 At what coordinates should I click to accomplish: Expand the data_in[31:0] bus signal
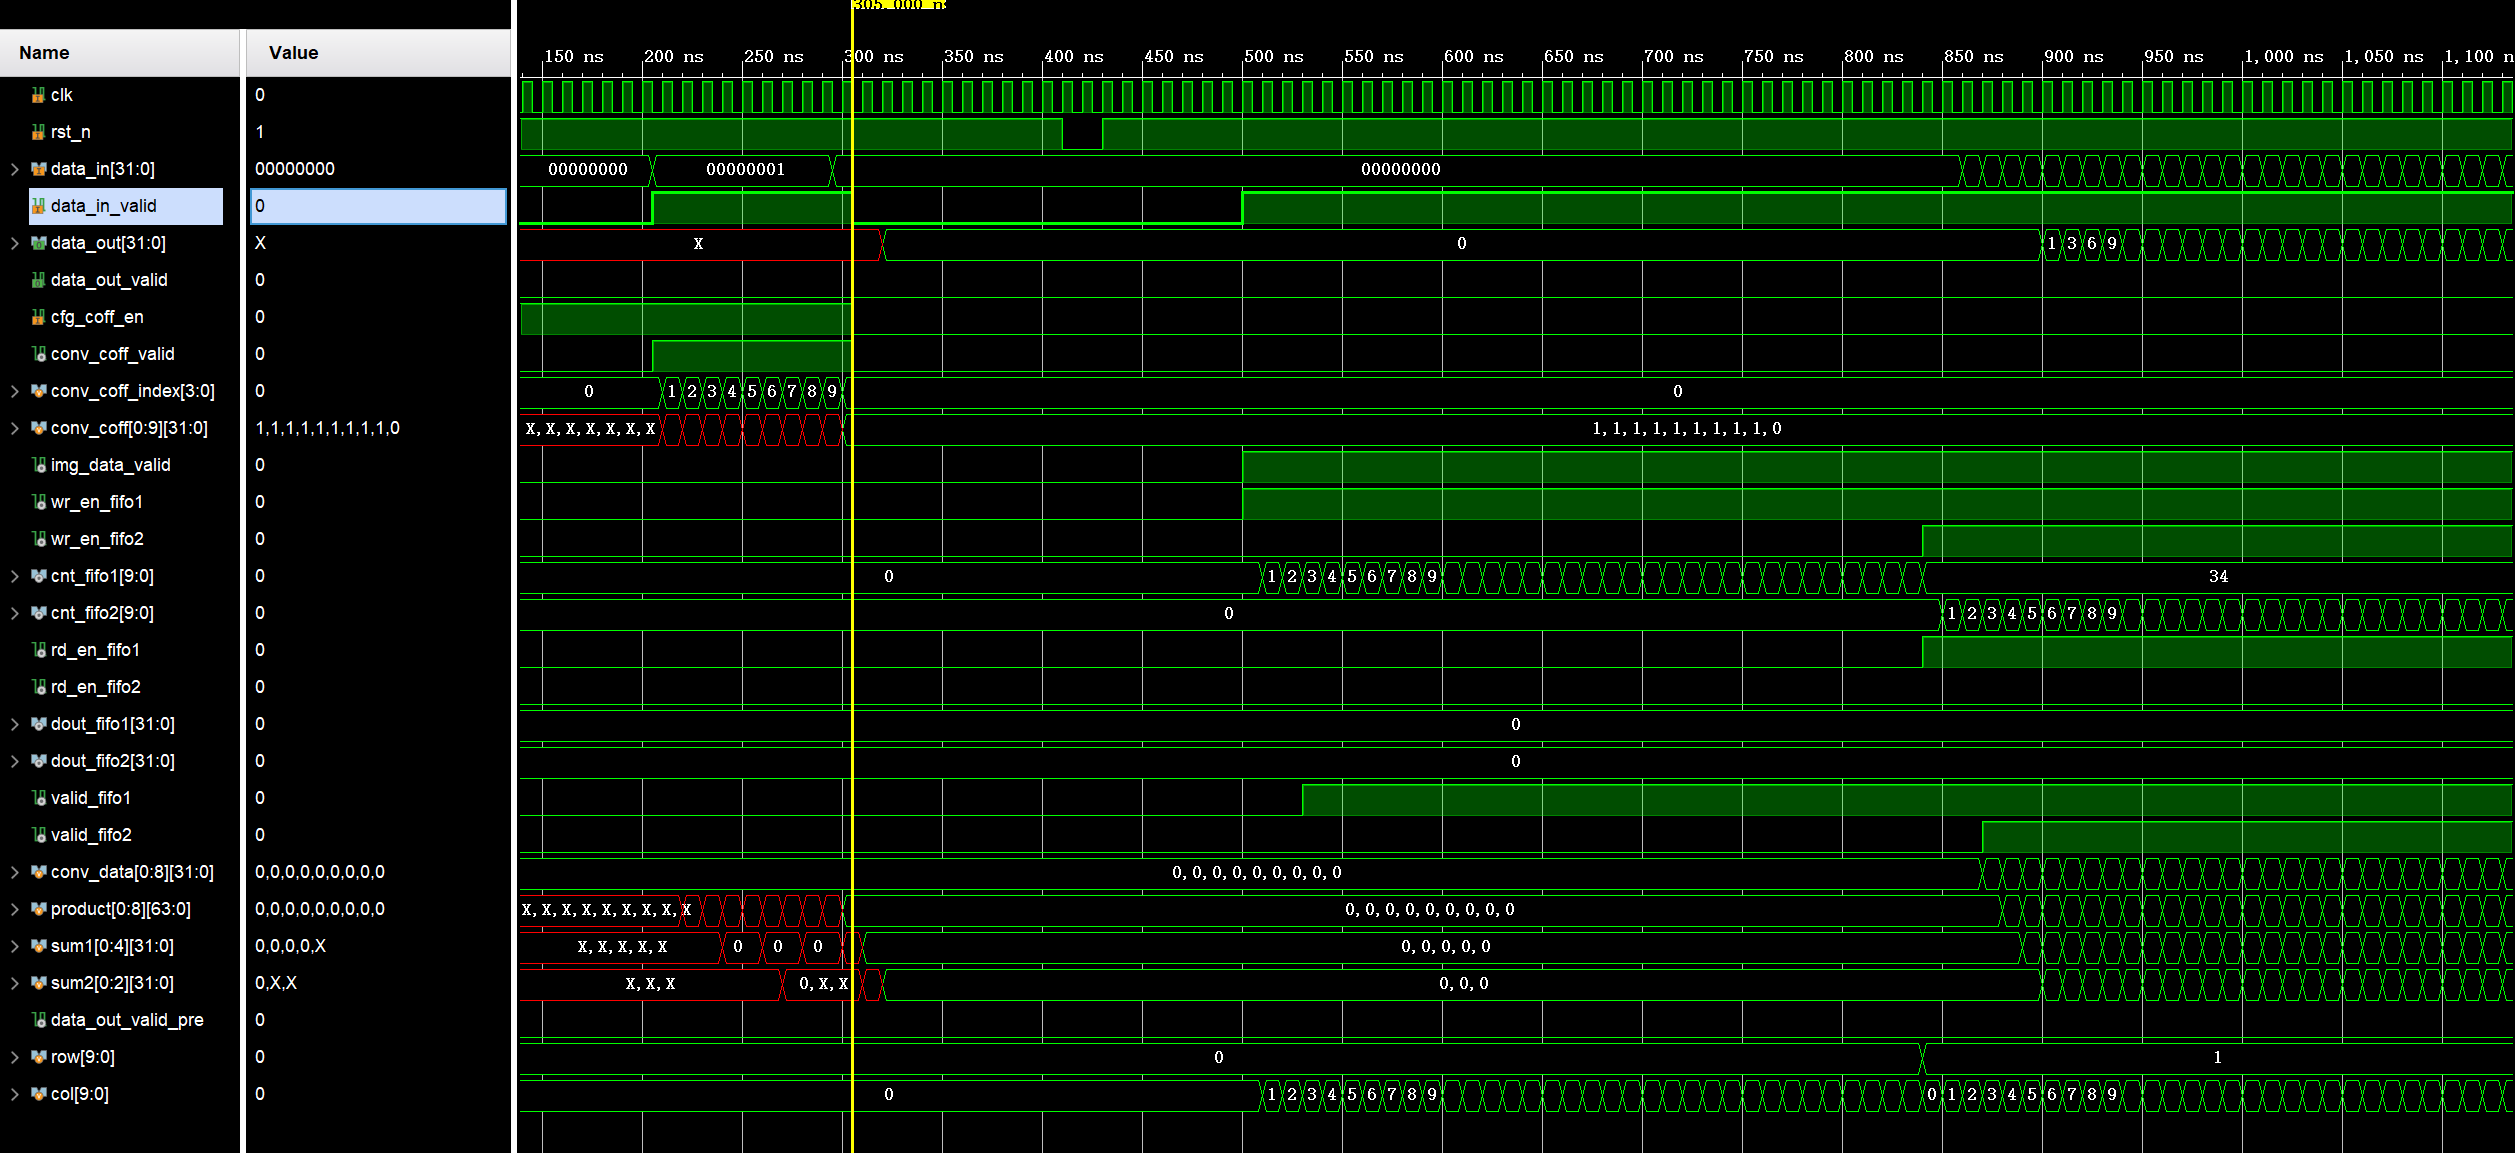coord(14,169)
